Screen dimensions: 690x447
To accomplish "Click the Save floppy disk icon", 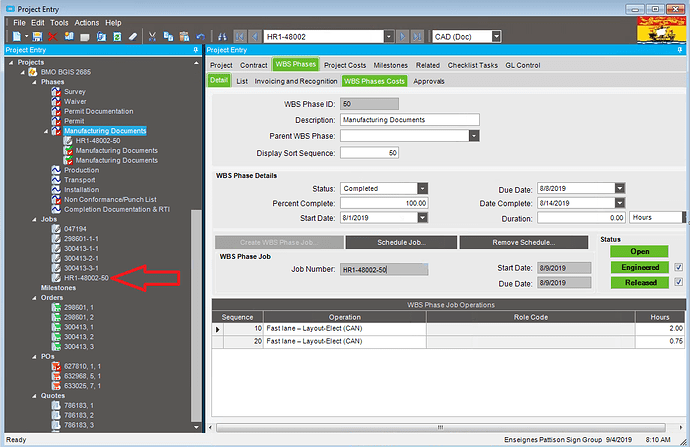I will [x=37, y=37].
